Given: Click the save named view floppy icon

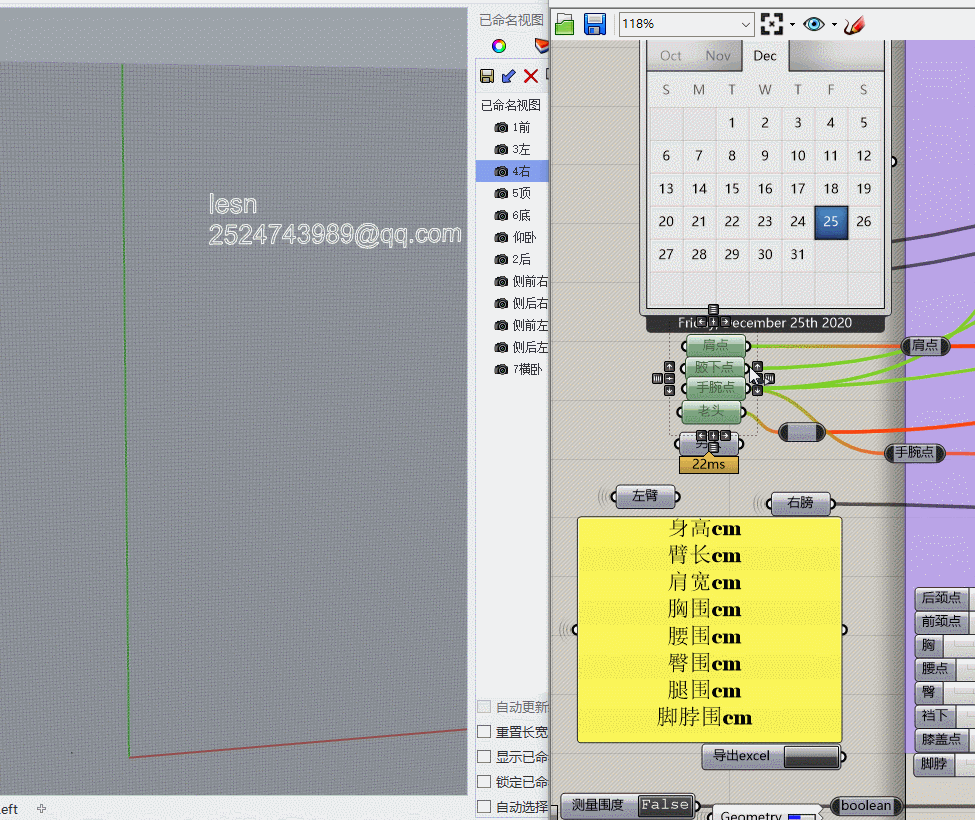Looking at the screenshot, I should coord(487,76).
